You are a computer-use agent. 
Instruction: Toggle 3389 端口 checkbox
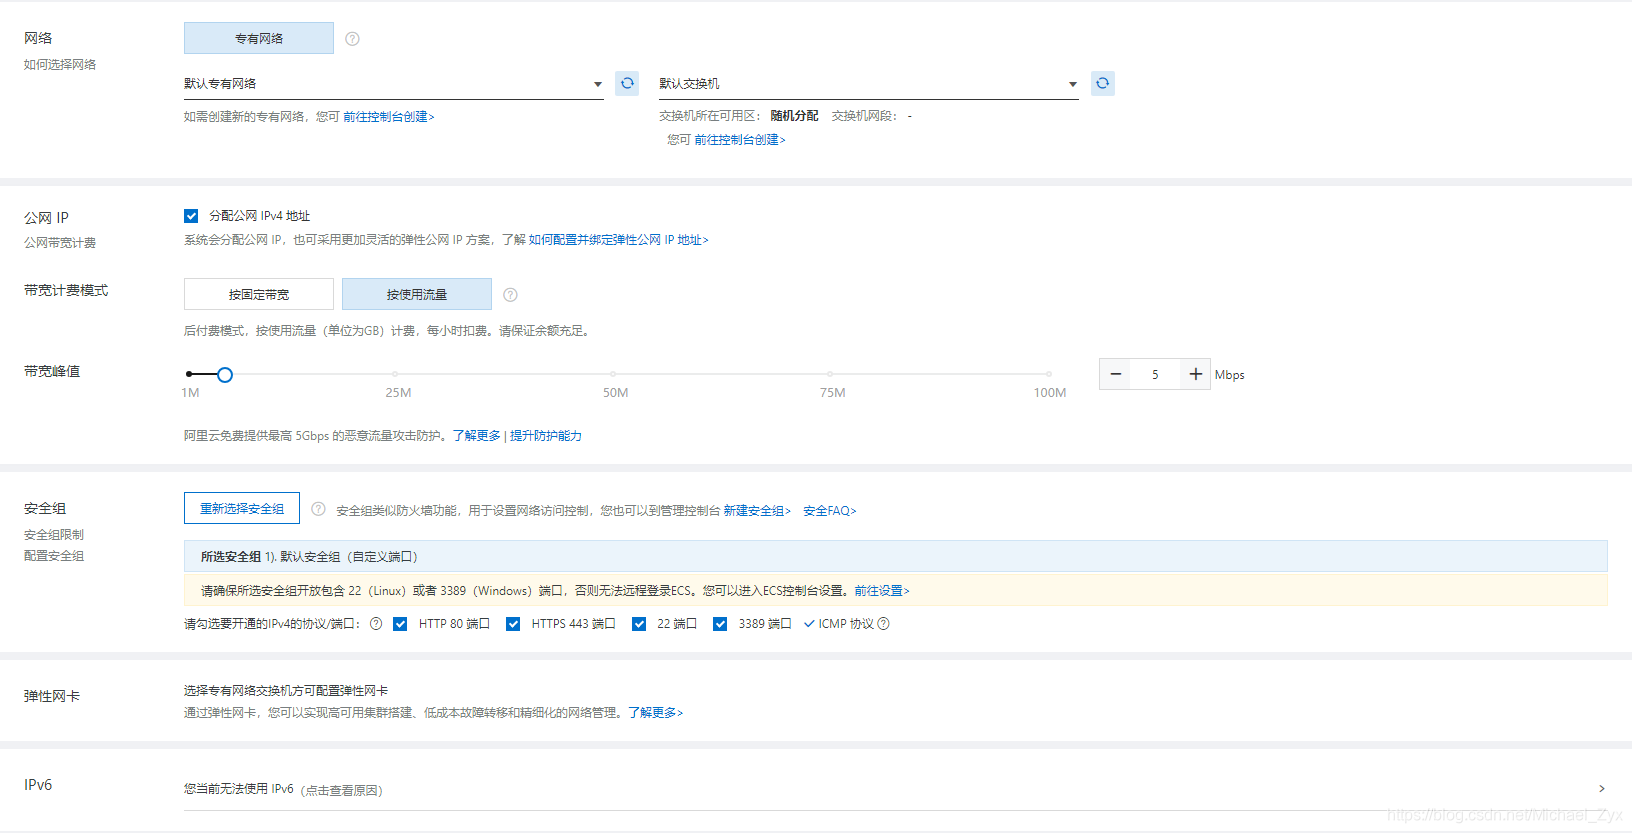pos(720,624)
